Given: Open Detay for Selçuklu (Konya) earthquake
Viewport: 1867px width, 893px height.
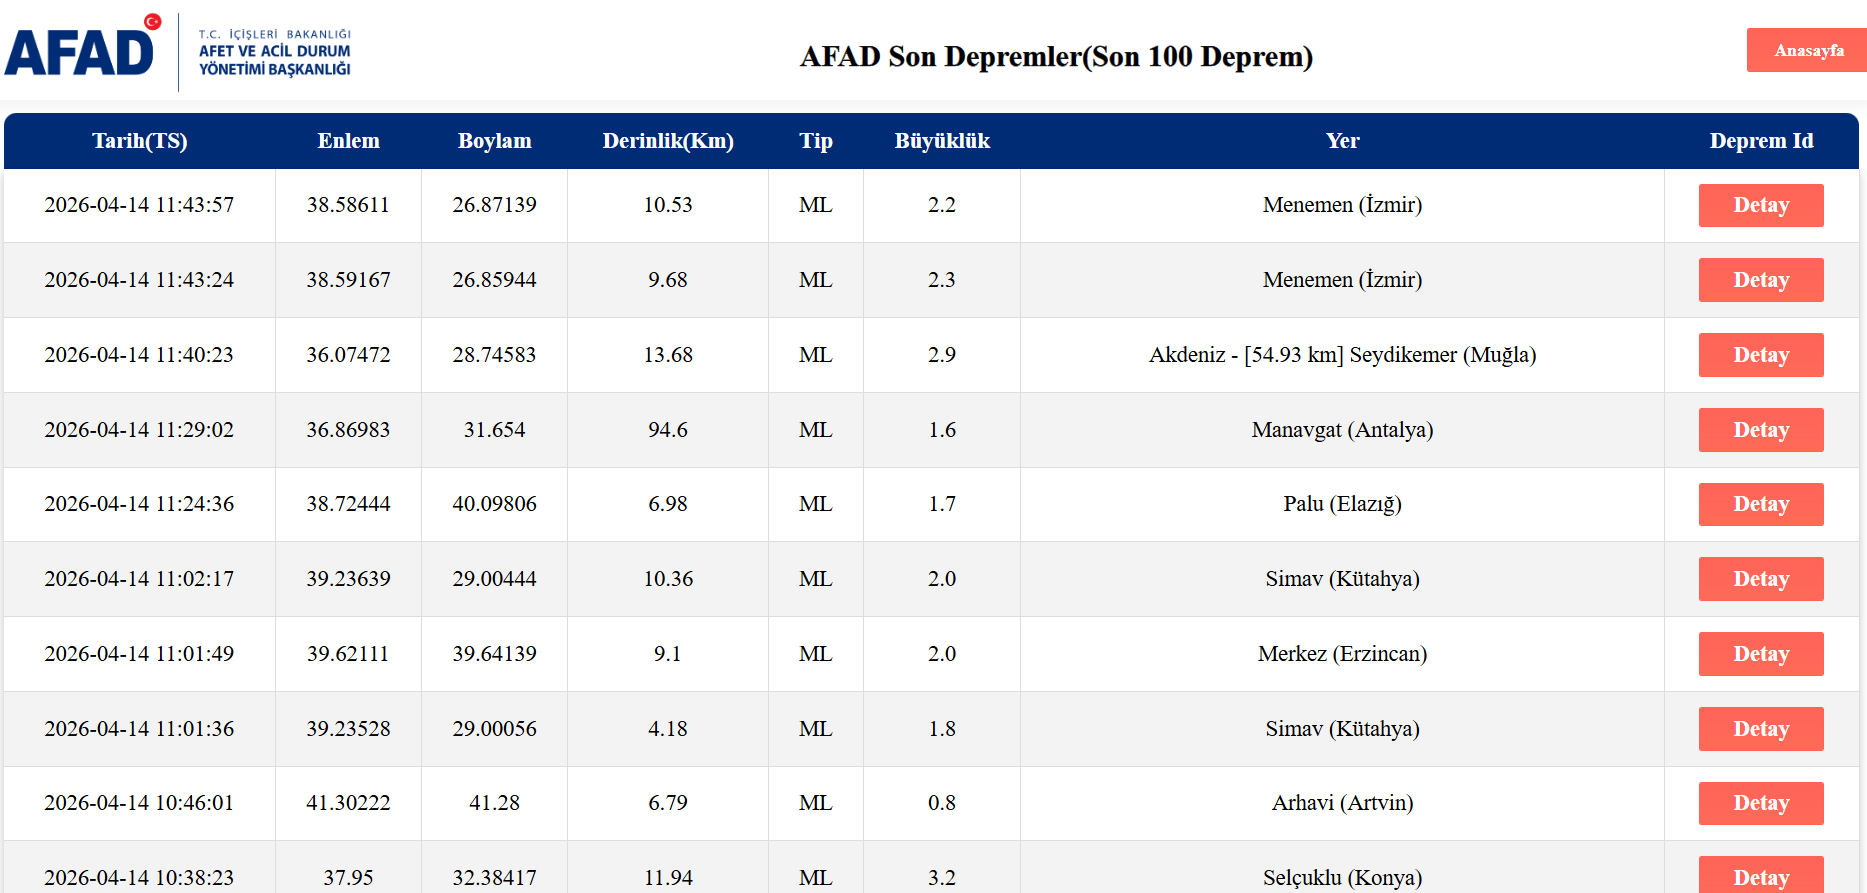Looking at the screenshot, I should [1760, 876].
